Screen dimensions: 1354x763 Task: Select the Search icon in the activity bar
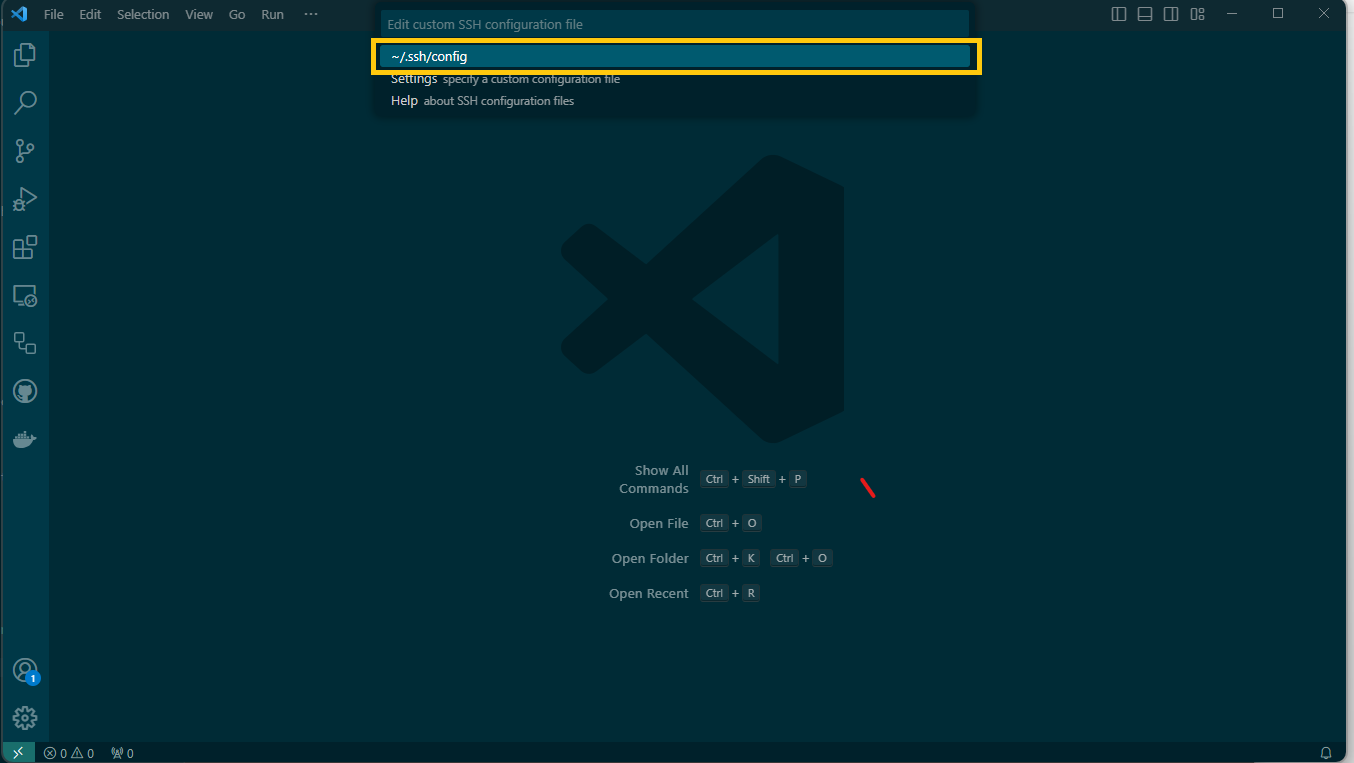click(x=25, y=103)
